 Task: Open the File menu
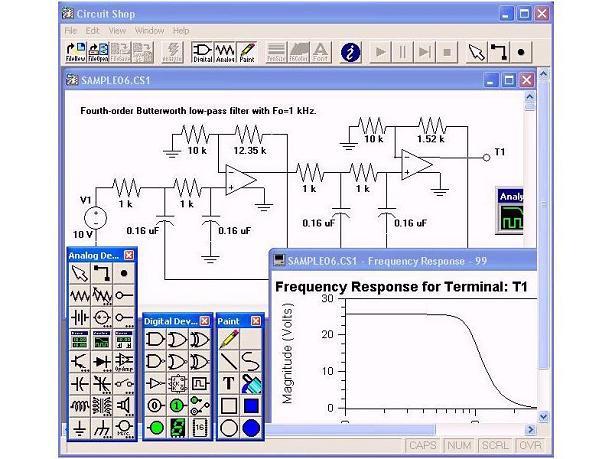click(x=71, y=30)
